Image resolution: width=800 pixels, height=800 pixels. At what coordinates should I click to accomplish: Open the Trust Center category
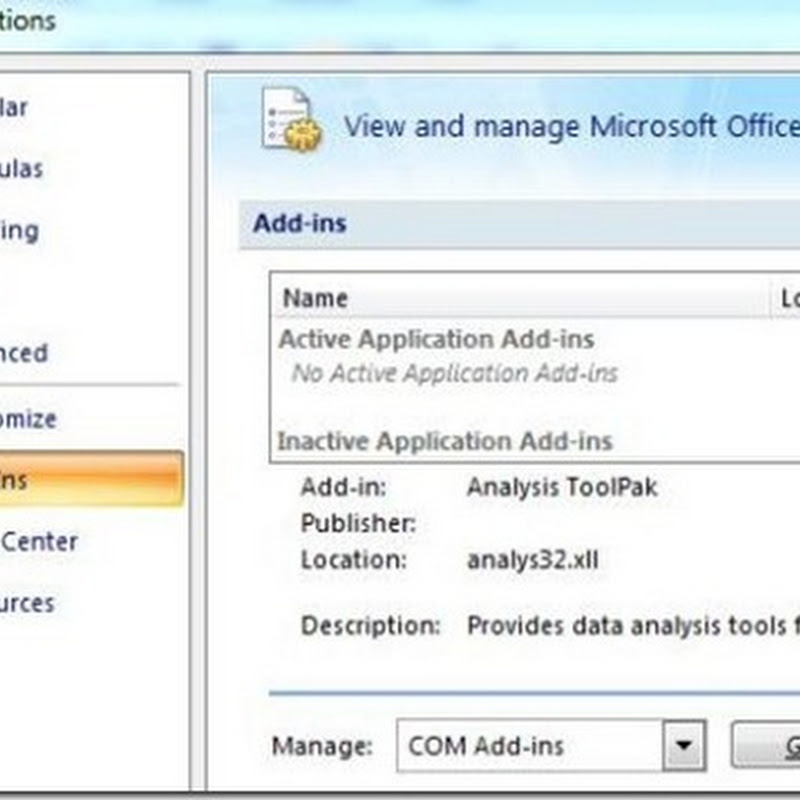click(x=40, y=541)
